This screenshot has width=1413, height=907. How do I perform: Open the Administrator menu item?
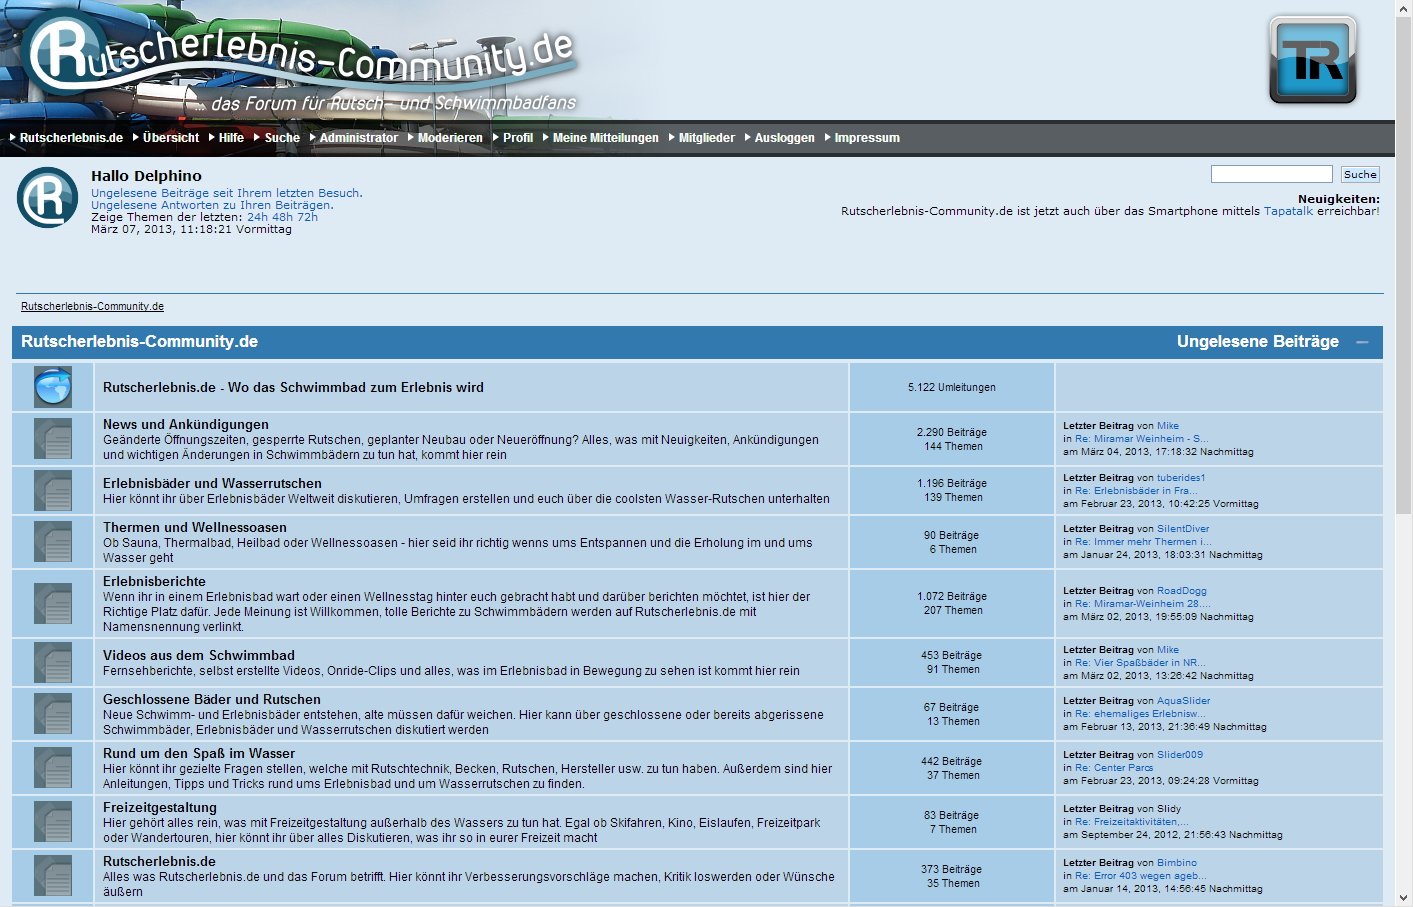click(358, 138)
